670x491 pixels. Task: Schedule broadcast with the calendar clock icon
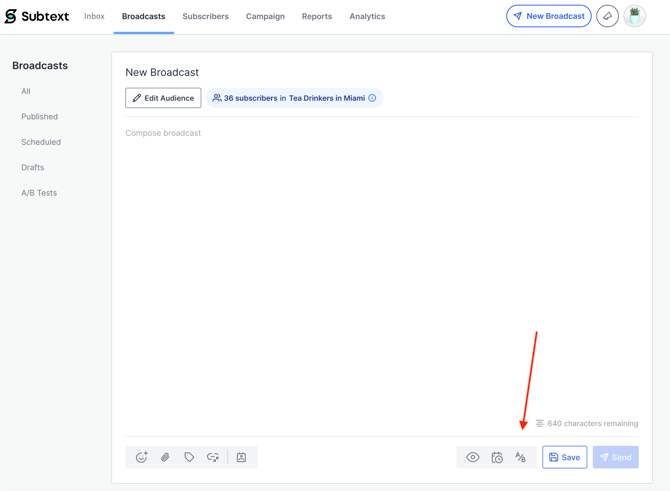497,457
